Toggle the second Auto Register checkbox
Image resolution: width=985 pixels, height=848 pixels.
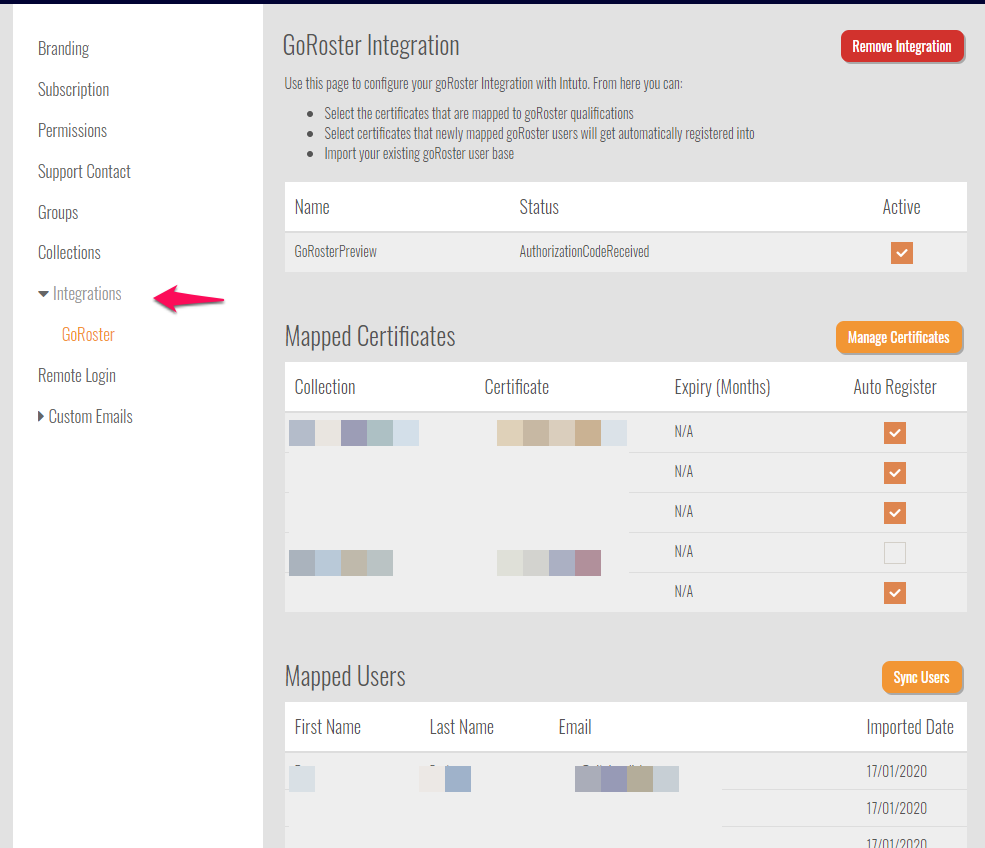coord(895,473)
